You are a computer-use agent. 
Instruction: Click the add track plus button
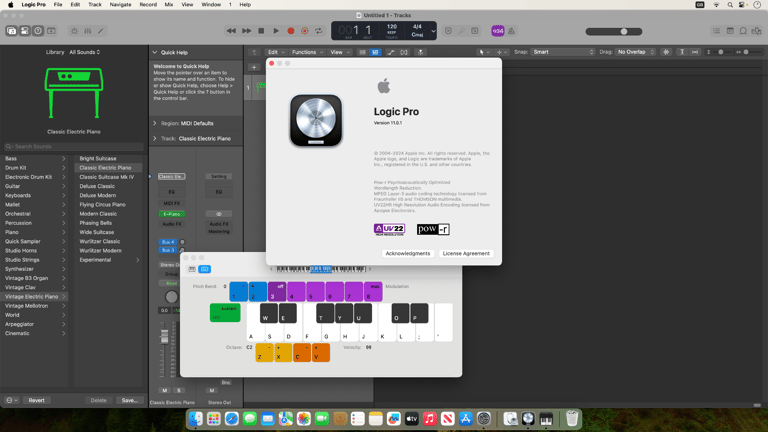254,67
